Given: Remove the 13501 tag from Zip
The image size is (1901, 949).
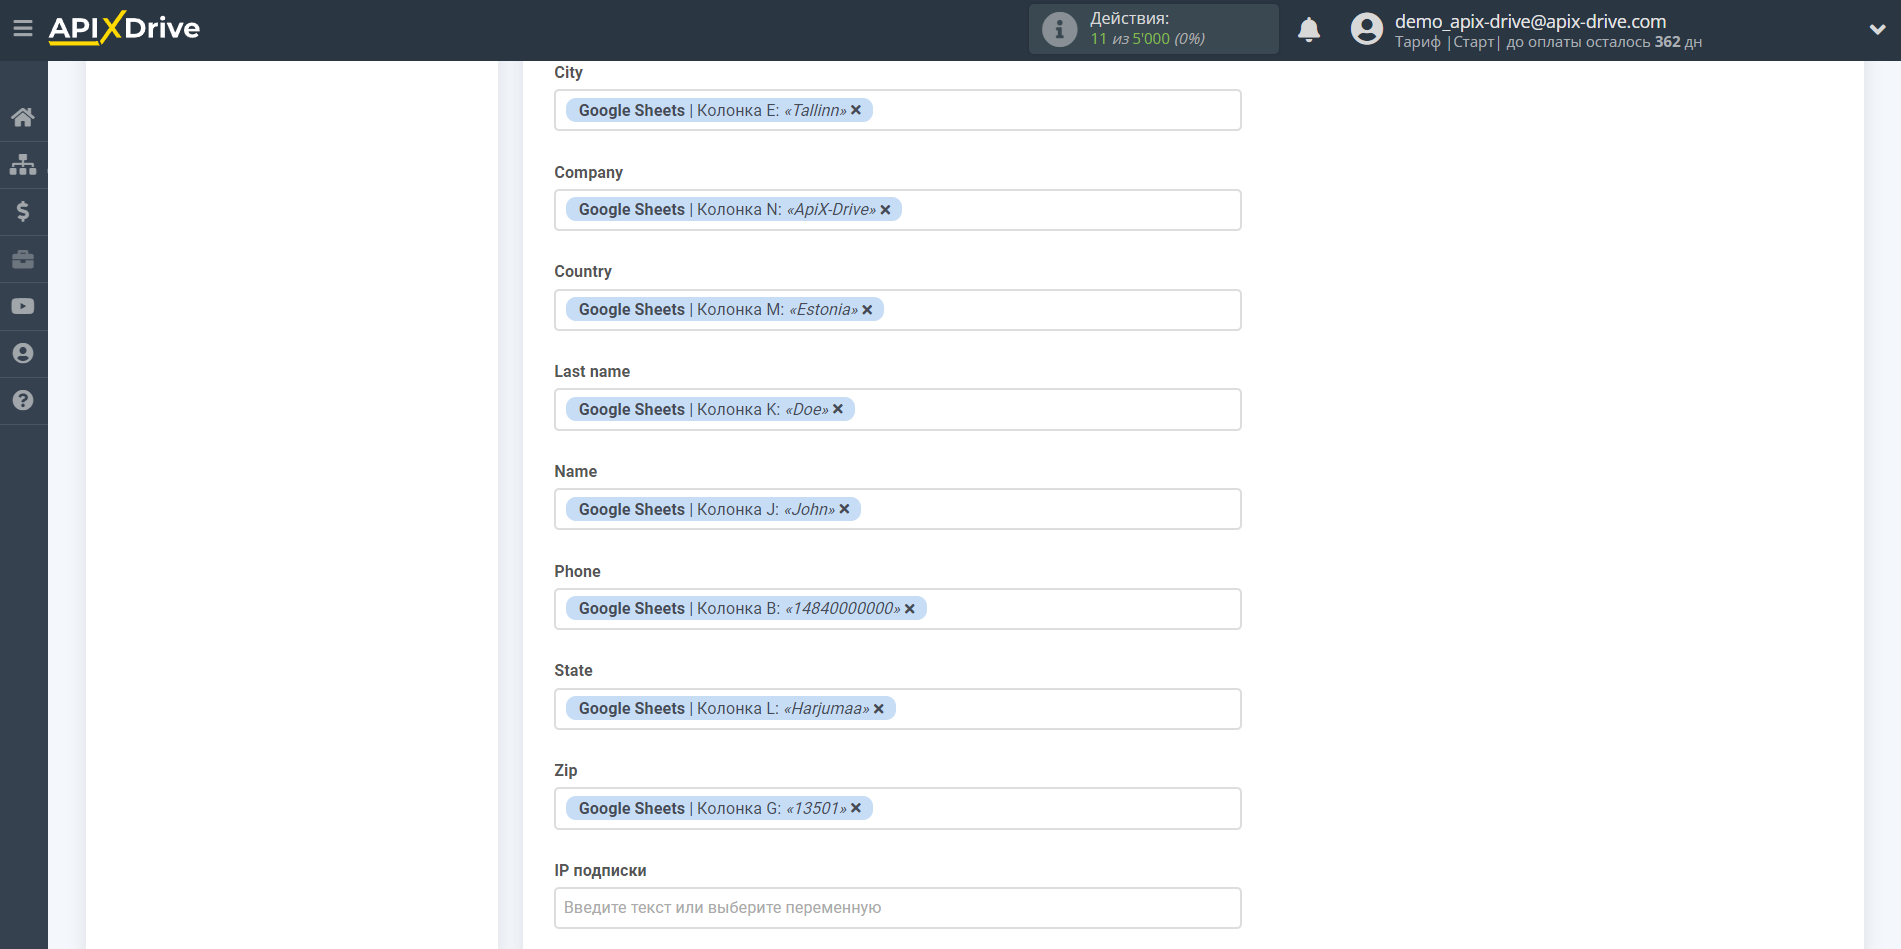Looking at the screenshot, I should point(856,808).
